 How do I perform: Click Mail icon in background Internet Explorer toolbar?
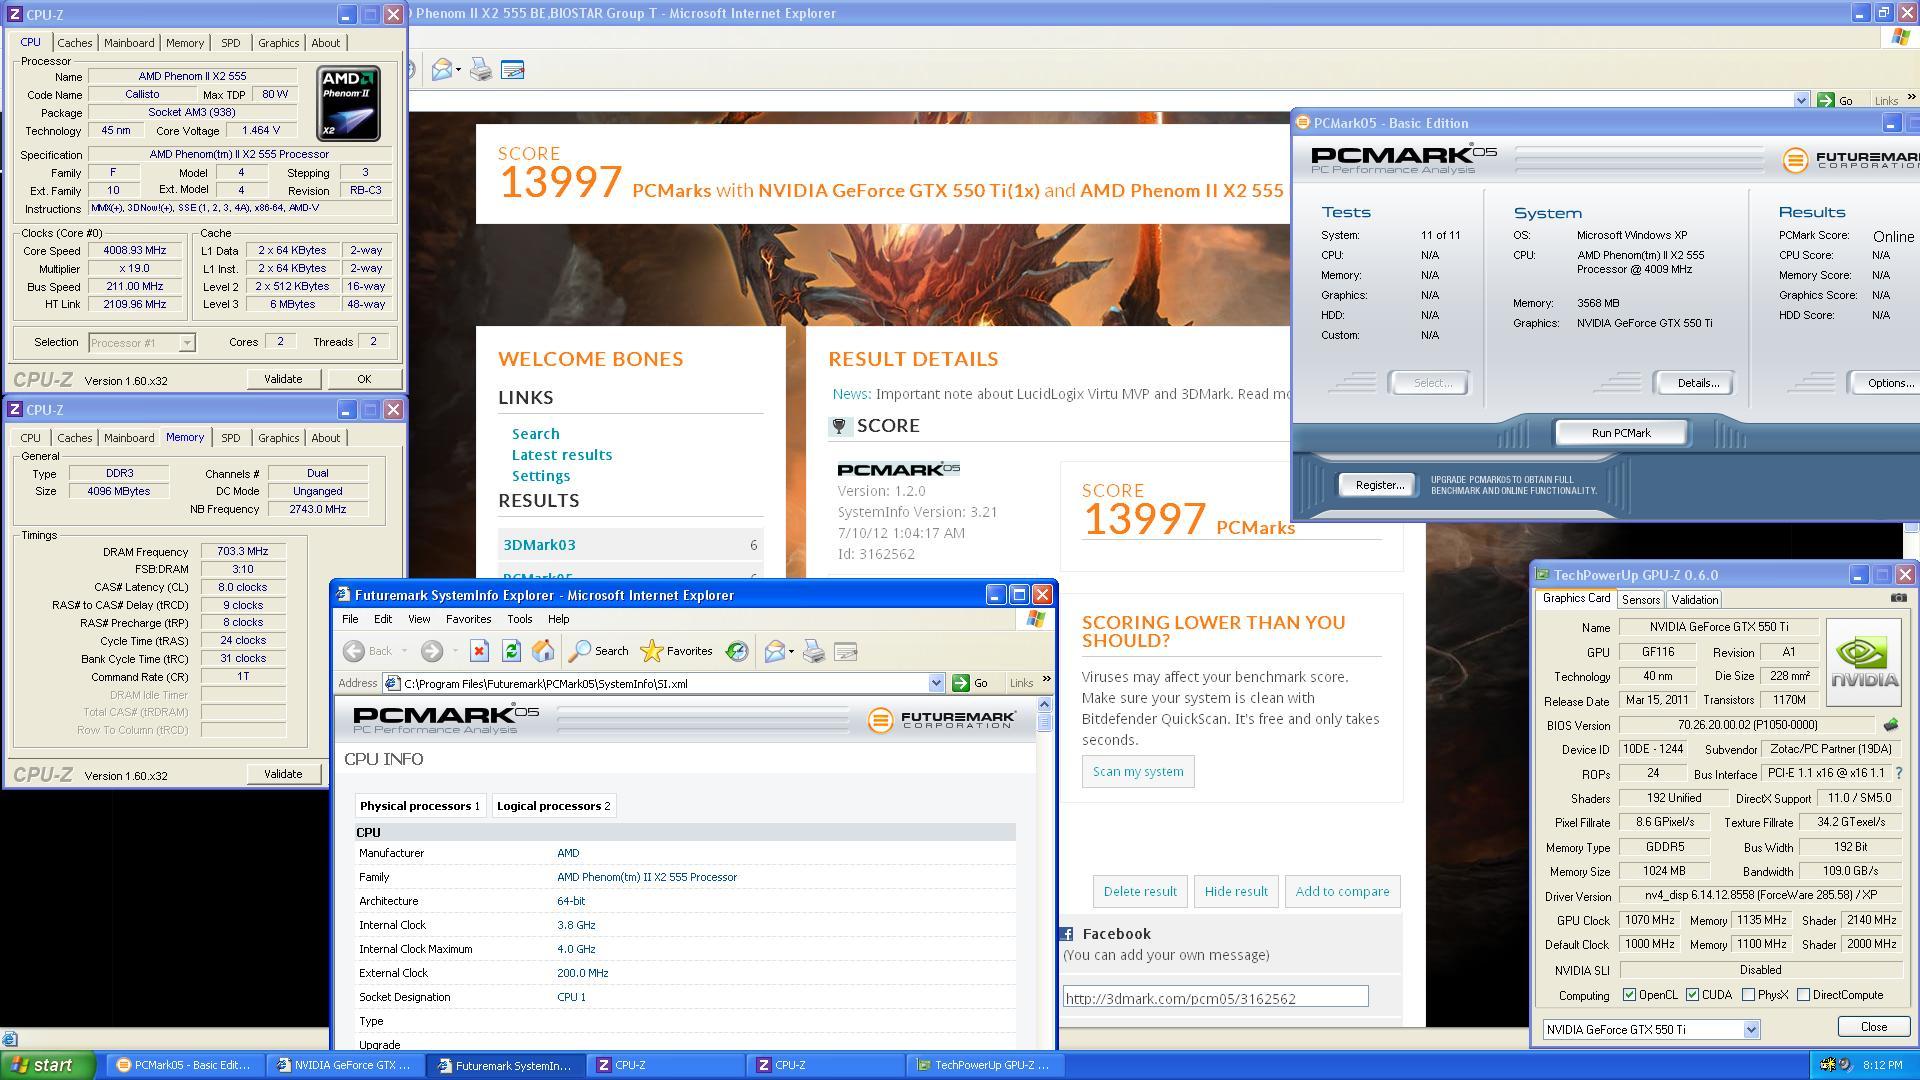pos(442,70)
